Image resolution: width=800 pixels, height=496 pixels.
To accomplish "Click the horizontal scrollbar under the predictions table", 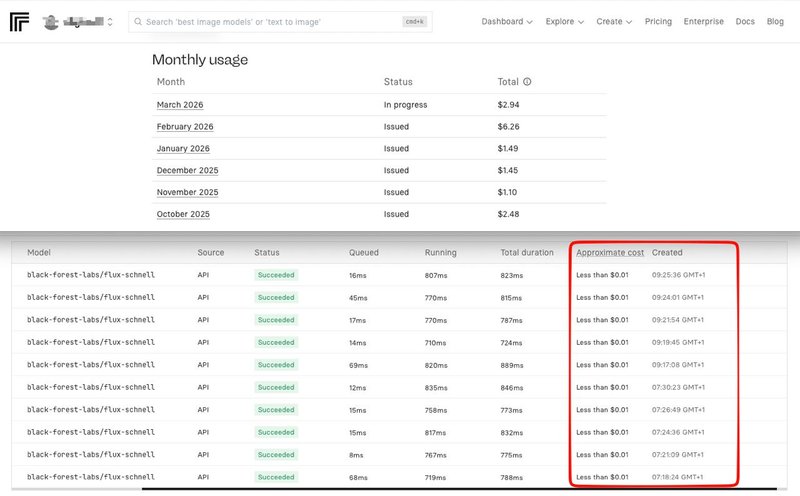I will (x=459, y=489).
